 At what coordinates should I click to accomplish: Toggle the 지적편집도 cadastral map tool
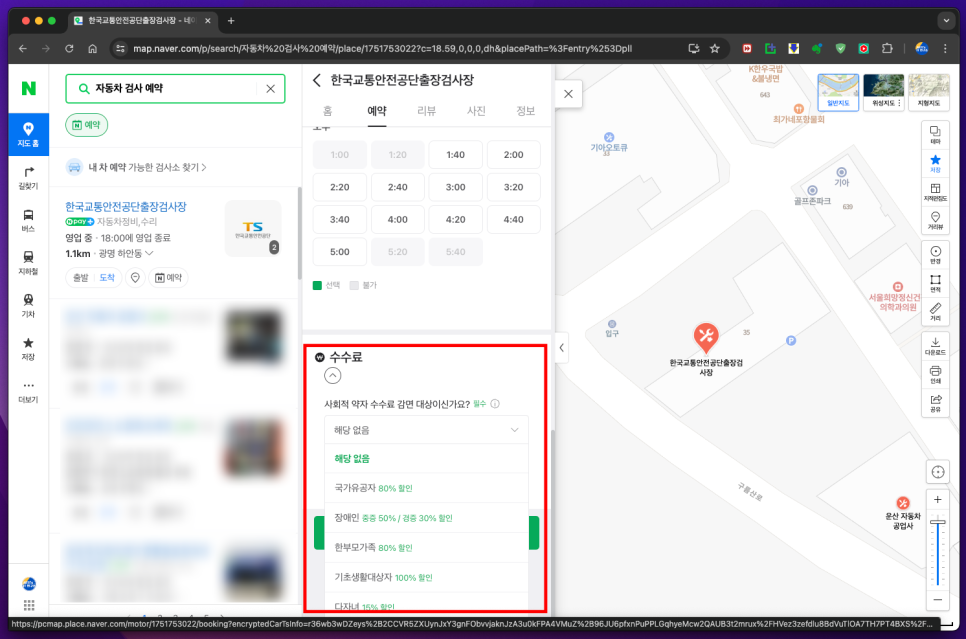click(x=935, y=192)
